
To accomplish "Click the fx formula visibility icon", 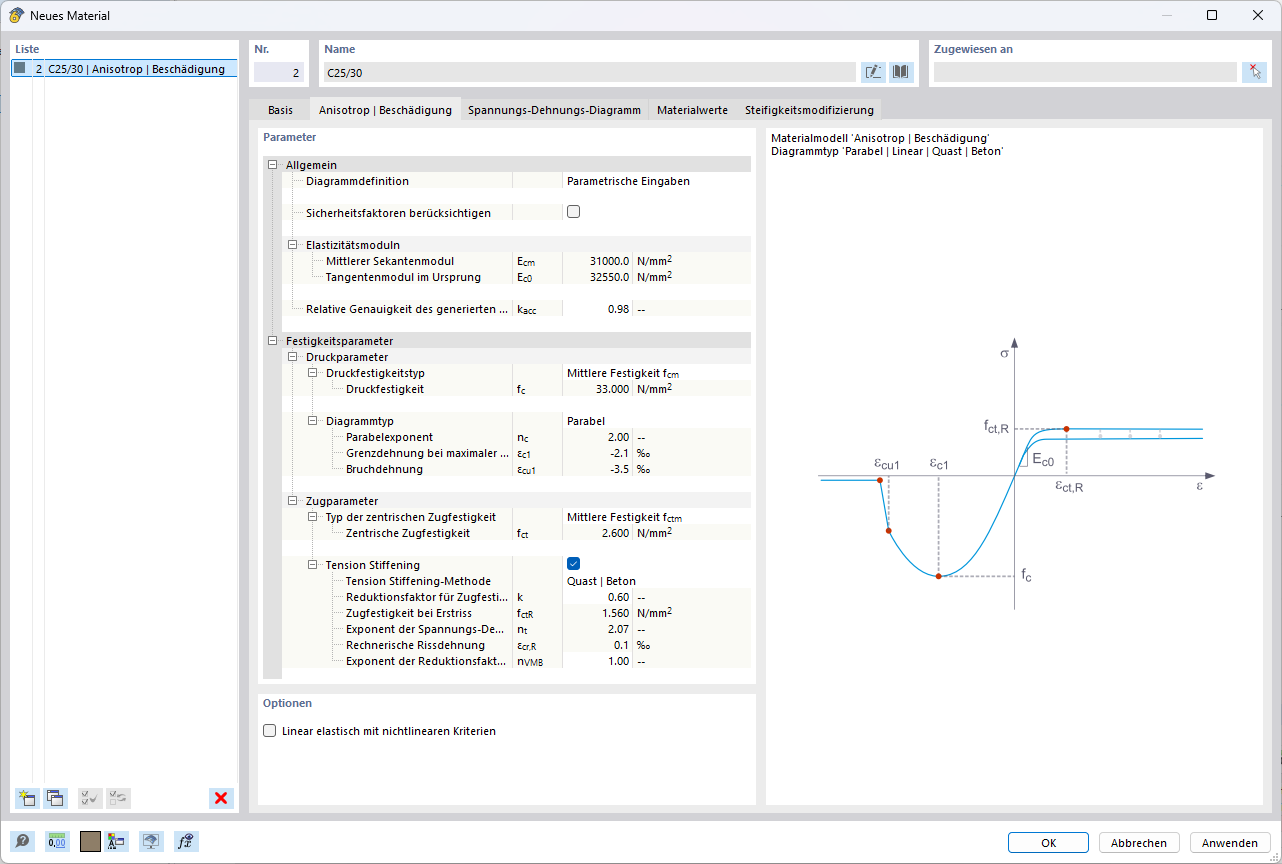I will pos(185,842).
